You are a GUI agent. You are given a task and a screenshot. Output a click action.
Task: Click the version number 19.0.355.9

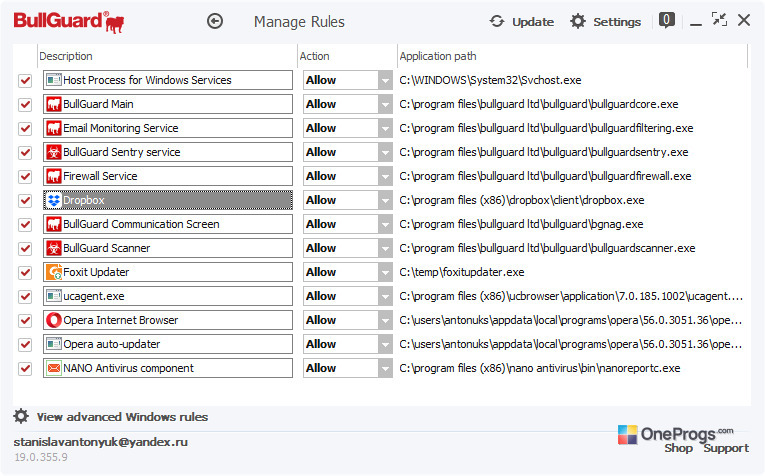(41, 457)
